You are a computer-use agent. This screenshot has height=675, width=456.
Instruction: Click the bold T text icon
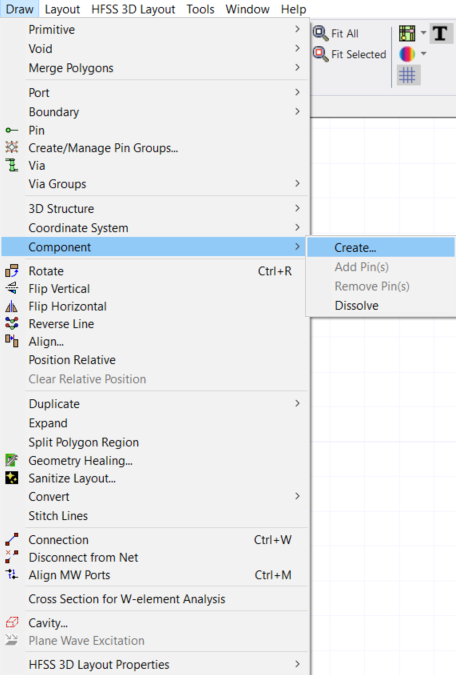[440, 33]
